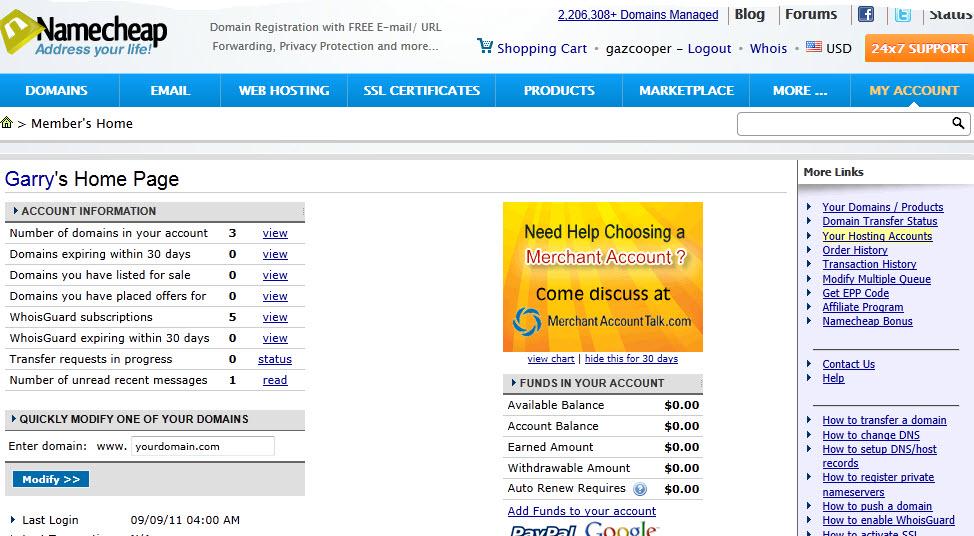Click the search magnifier icon
The image size is (974, 536).
(958, 124)
